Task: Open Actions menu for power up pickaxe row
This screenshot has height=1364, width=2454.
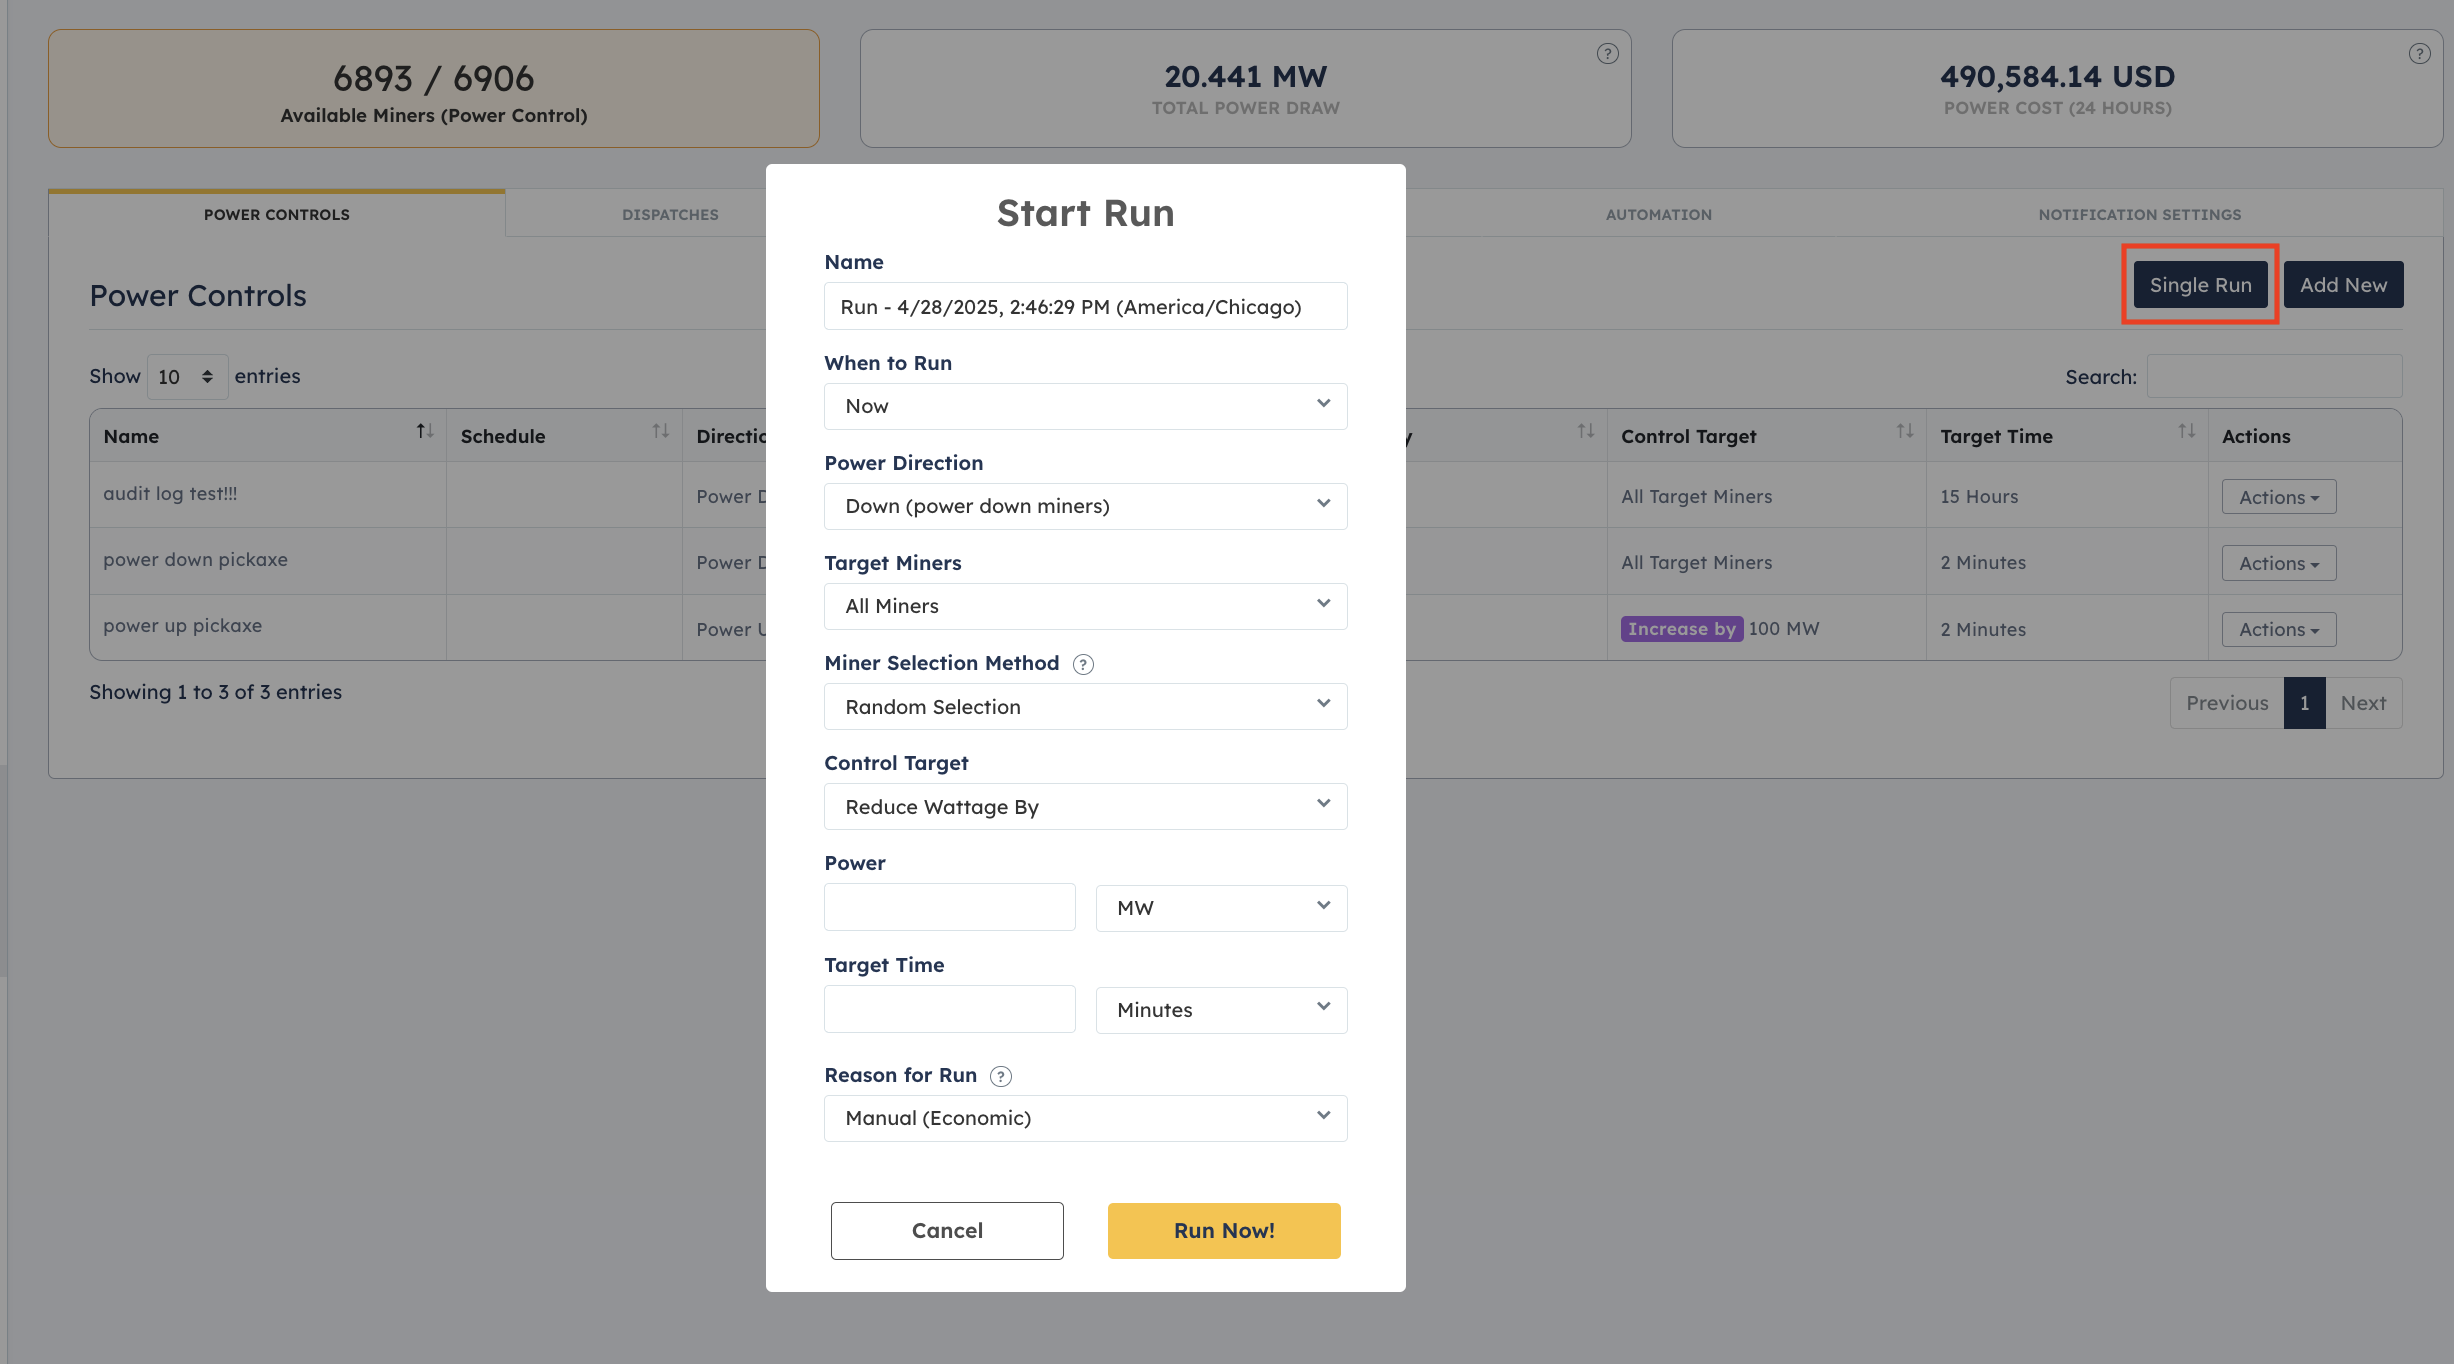Action: click(x=2278, y=629)
